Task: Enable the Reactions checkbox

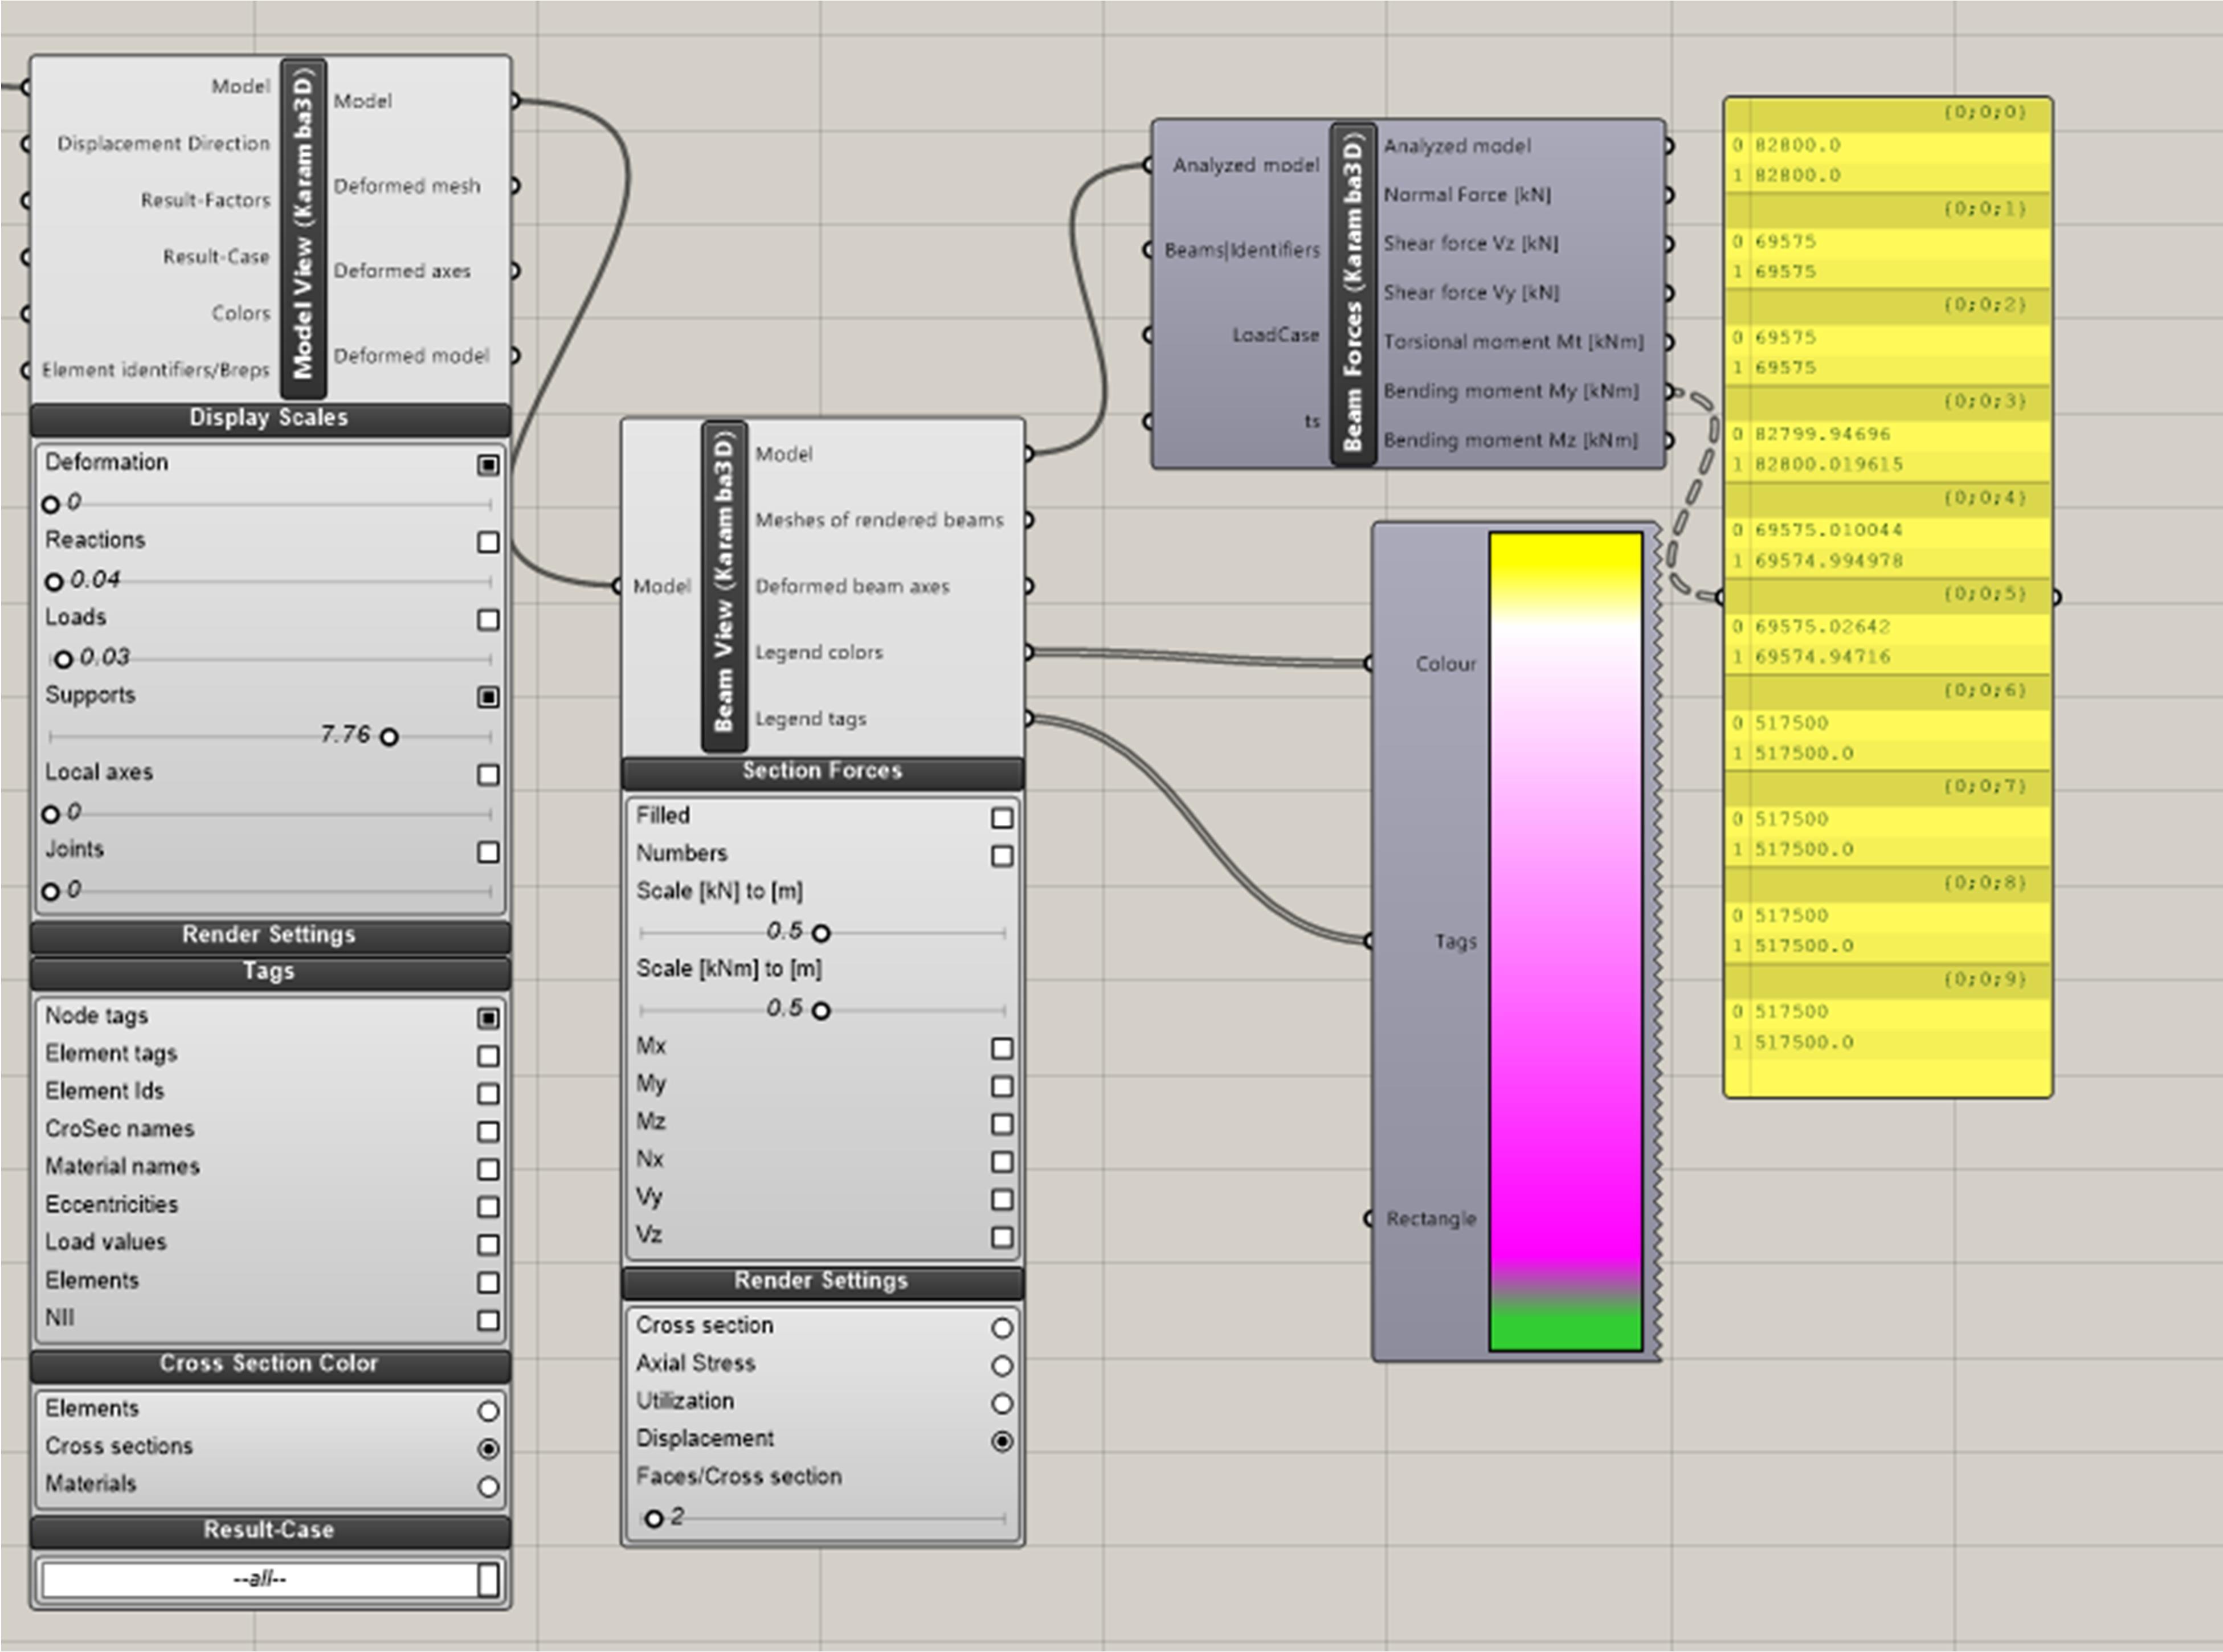Action: point(488,542)
